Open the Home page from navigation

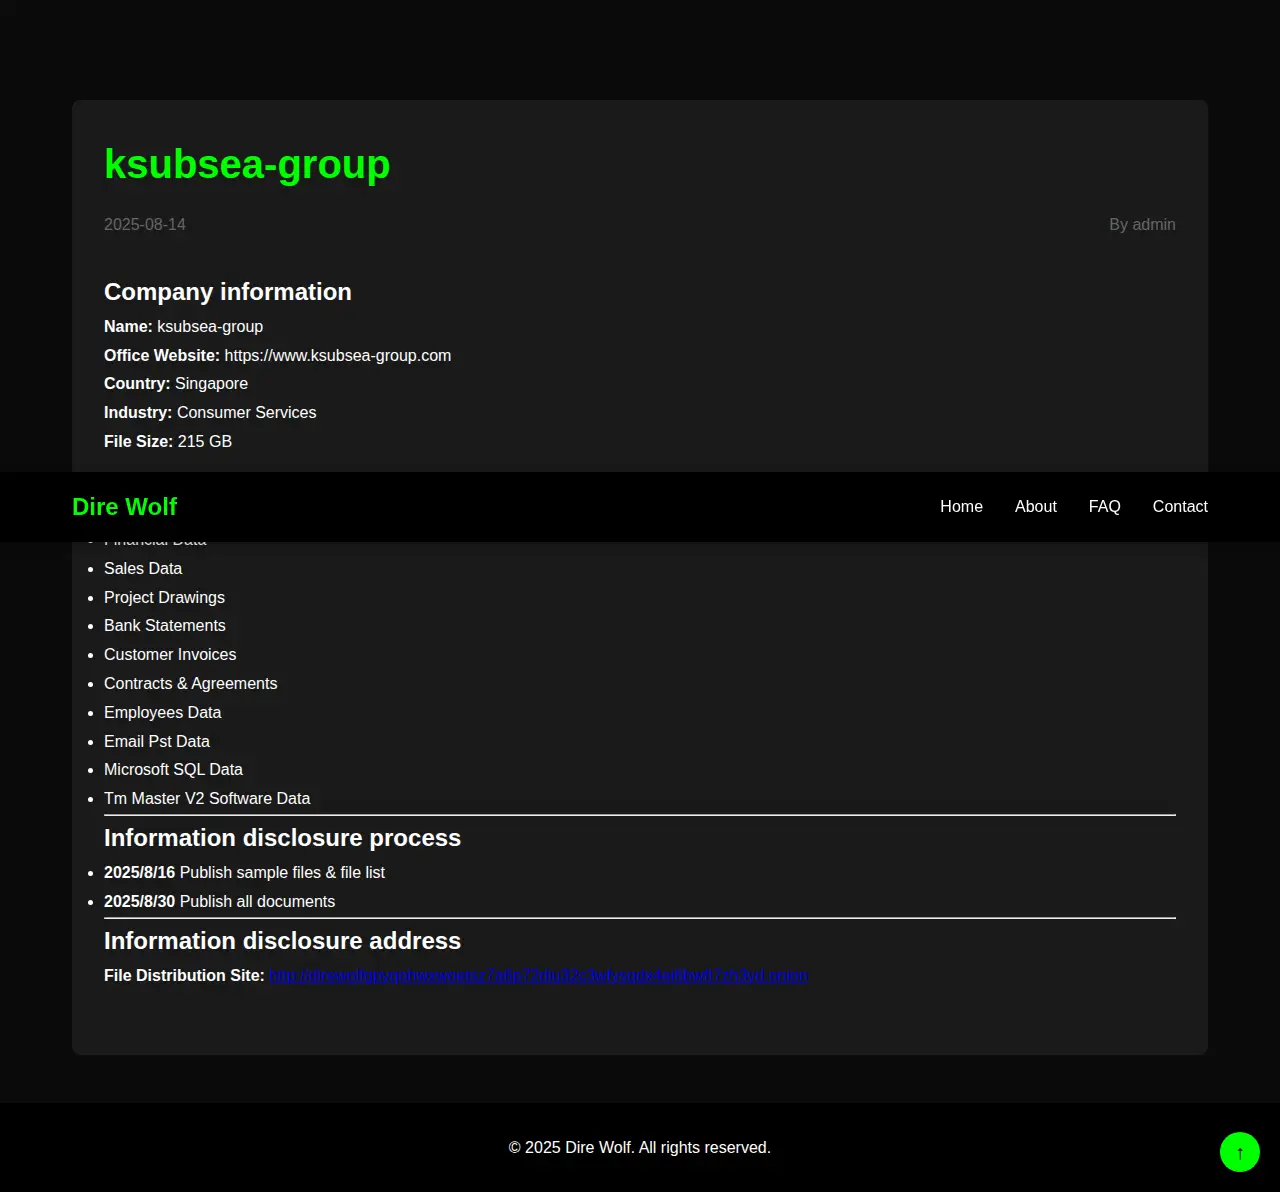click(x=961, y=507)
